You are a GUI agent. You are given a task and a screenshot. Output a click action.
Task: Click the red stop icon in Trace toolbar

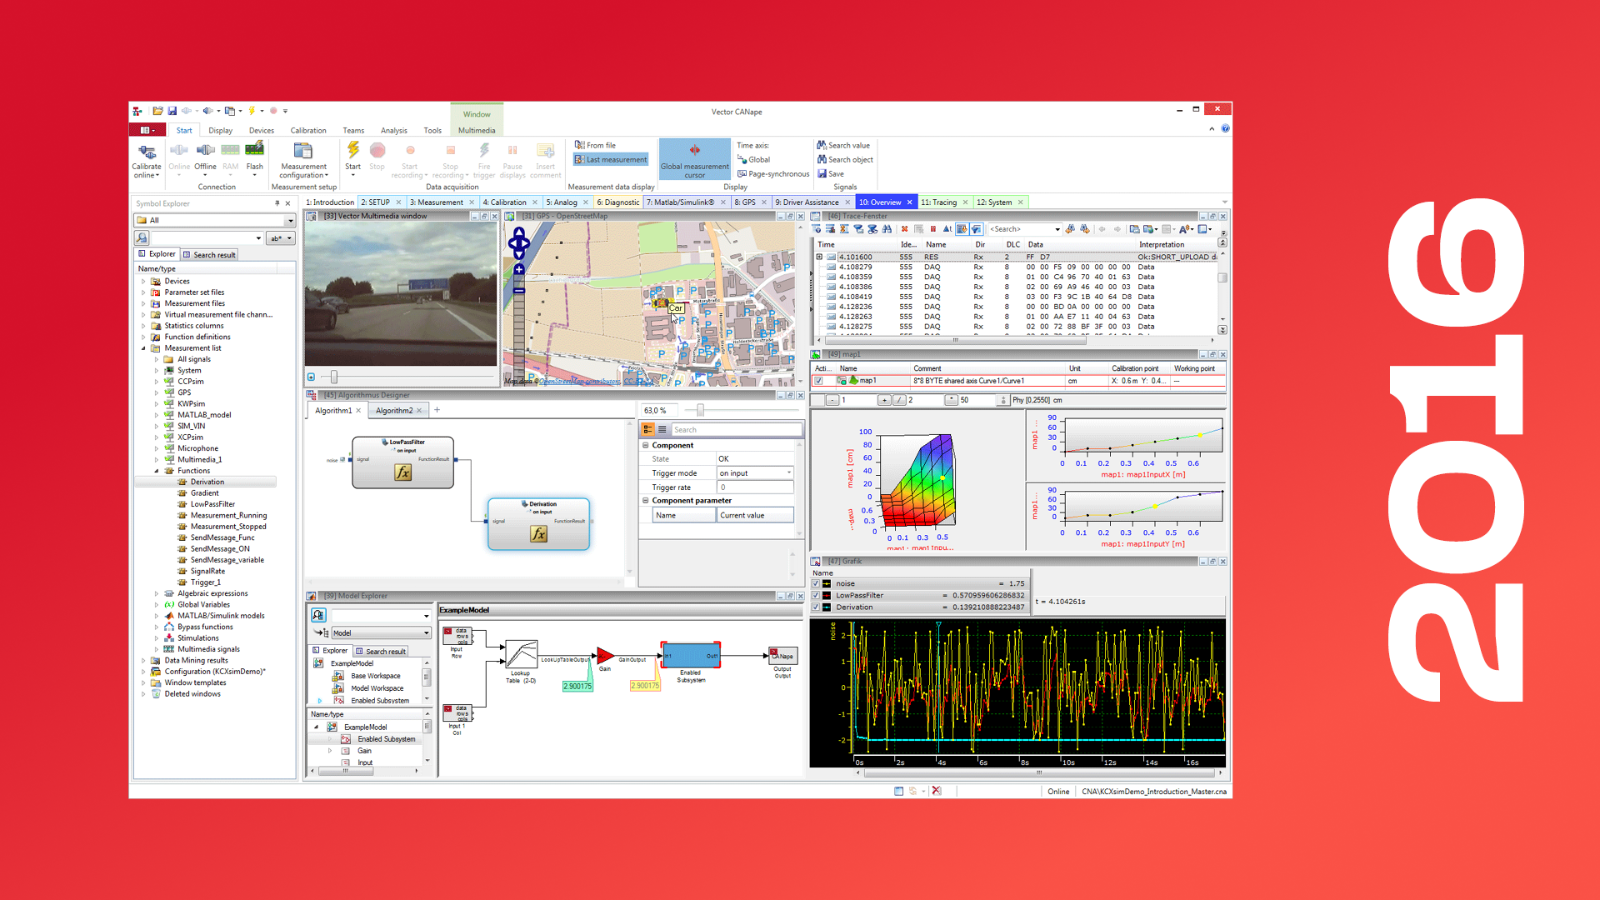[933, 229]
